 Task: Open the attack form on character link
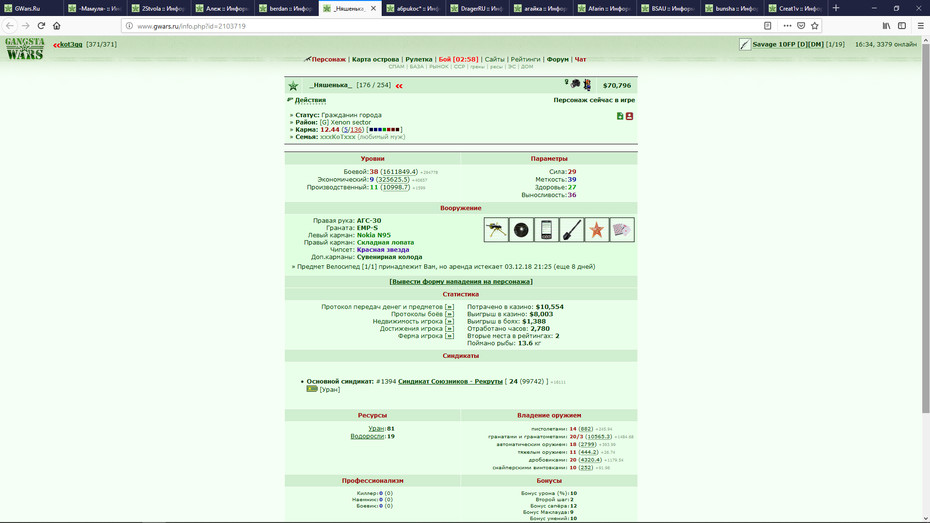tap(461, 282)
